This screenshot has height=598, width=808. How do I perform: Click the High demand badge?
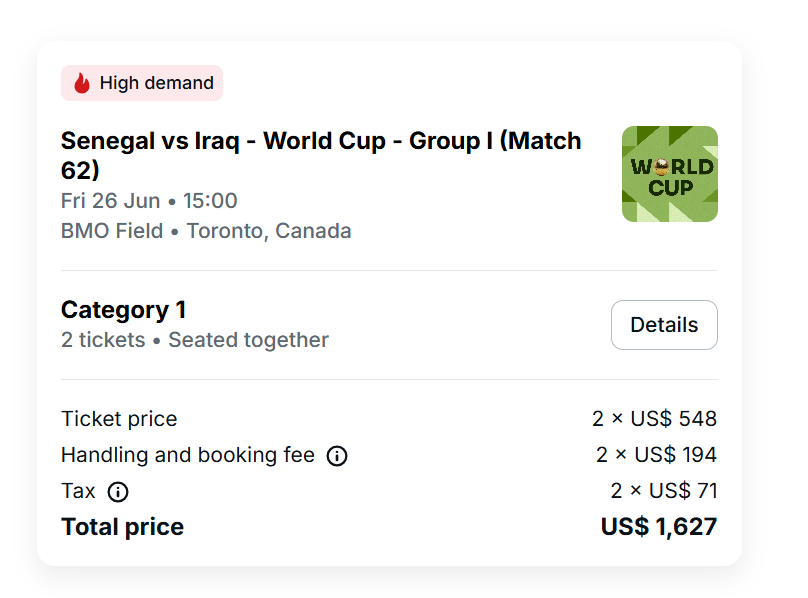click(x=142, y=83)
